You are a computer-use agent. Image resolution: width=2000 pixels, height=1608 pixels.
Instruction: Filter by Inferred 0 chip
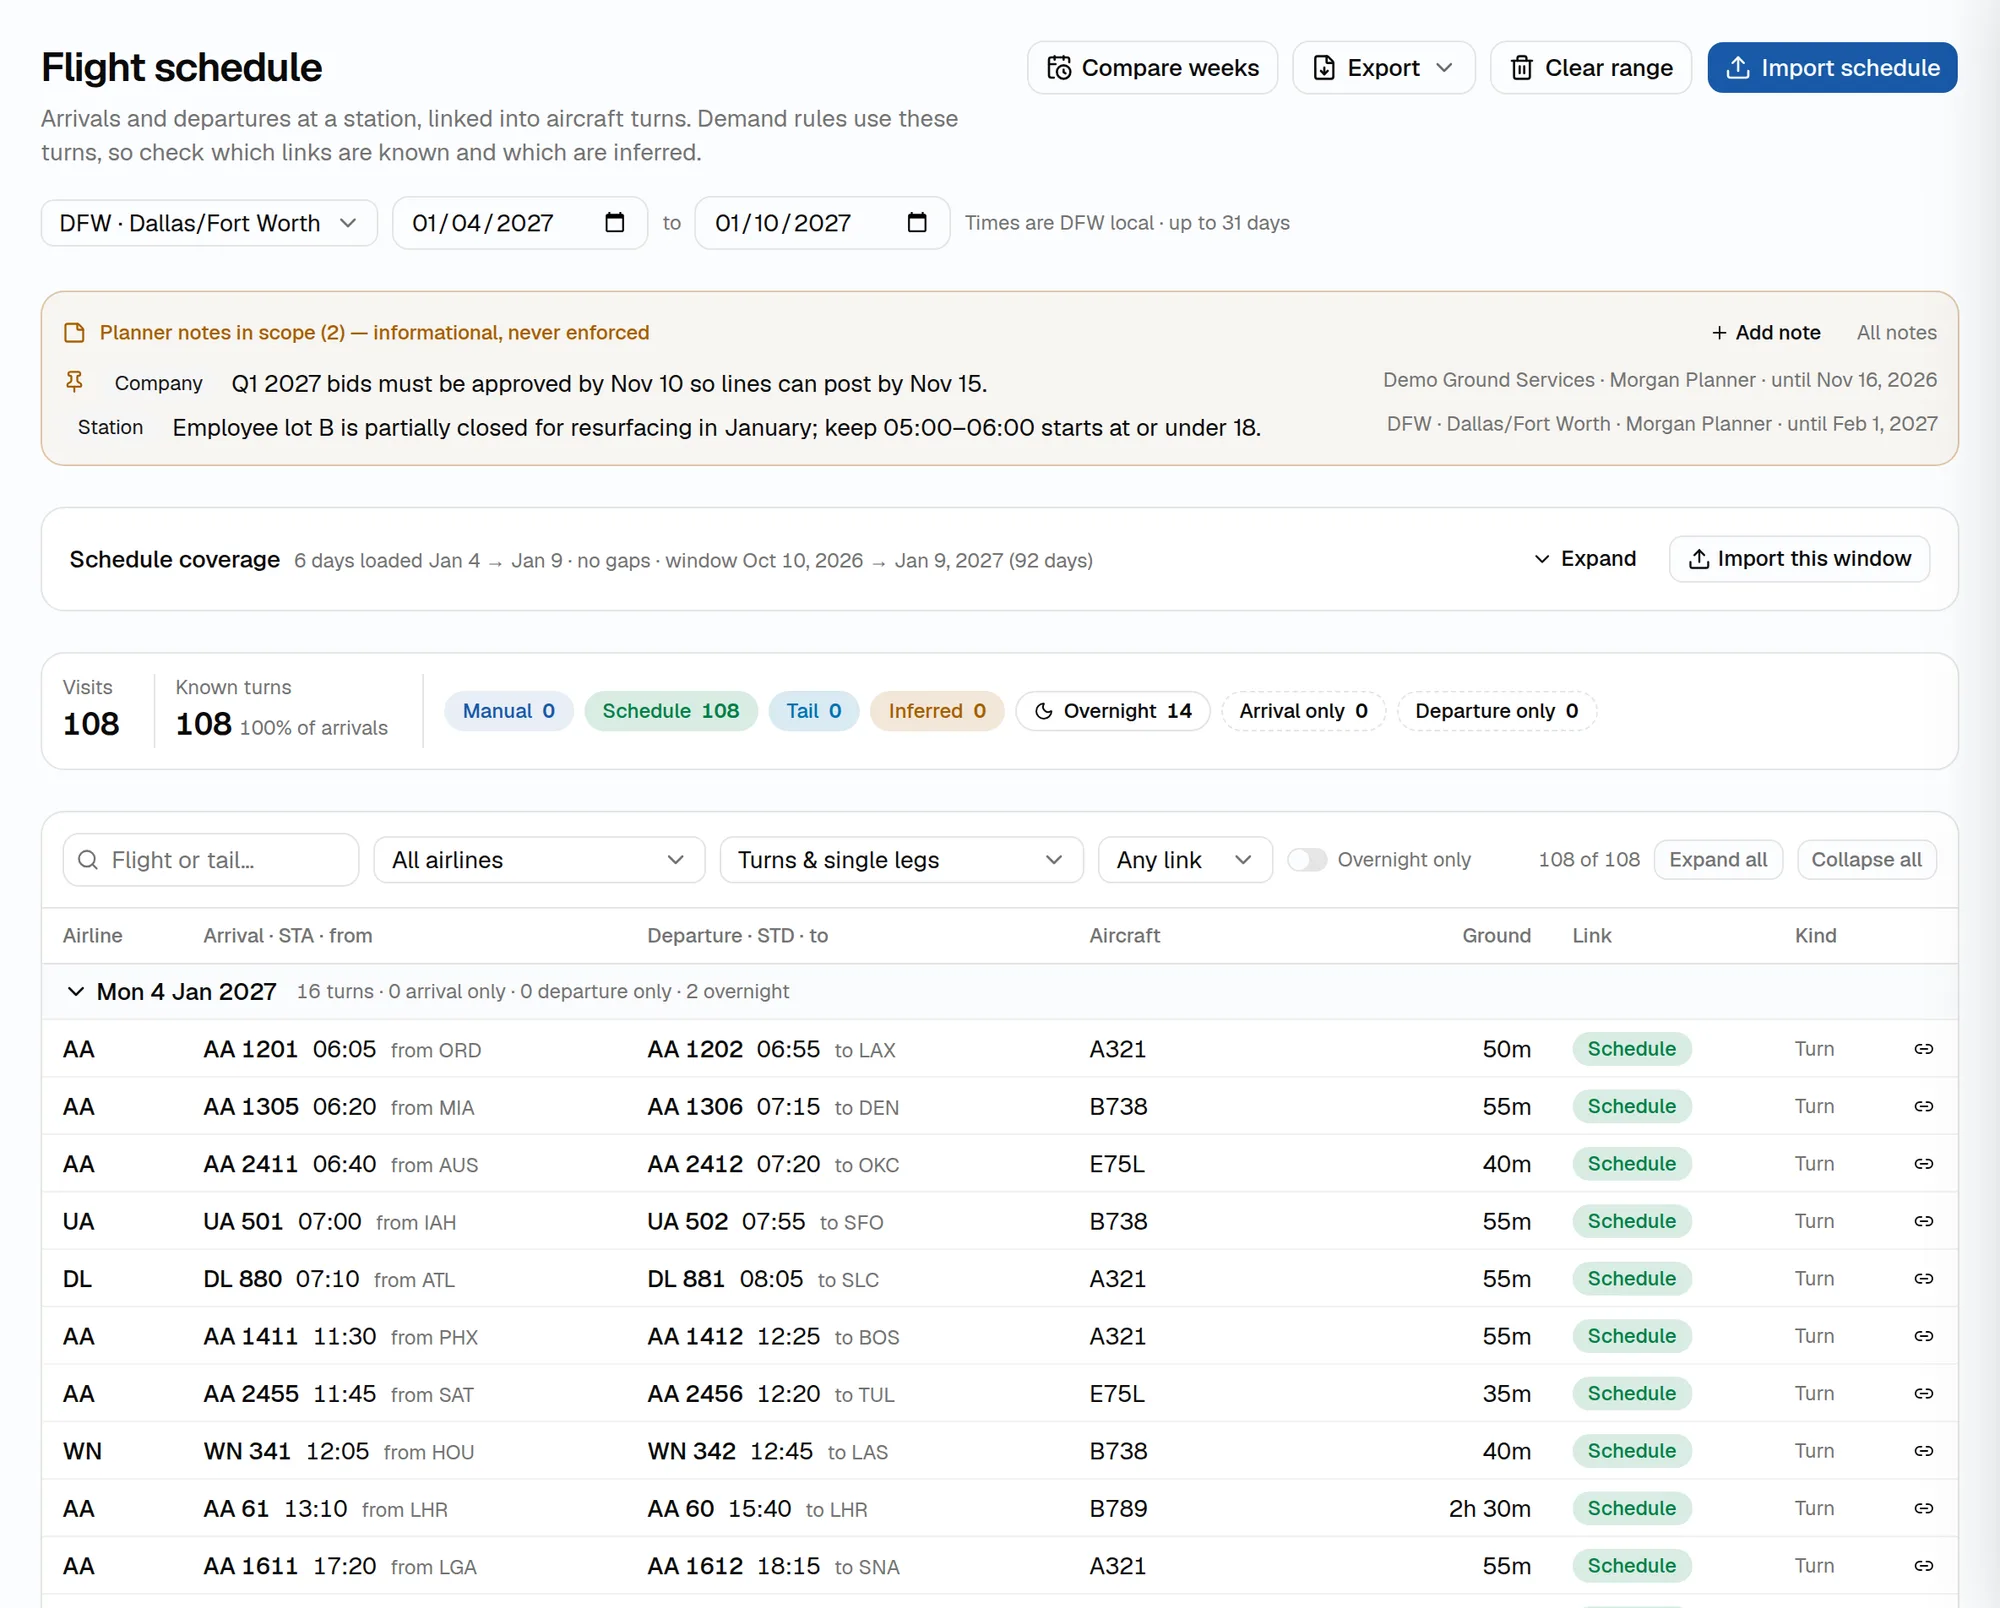(x=936, y=711)
